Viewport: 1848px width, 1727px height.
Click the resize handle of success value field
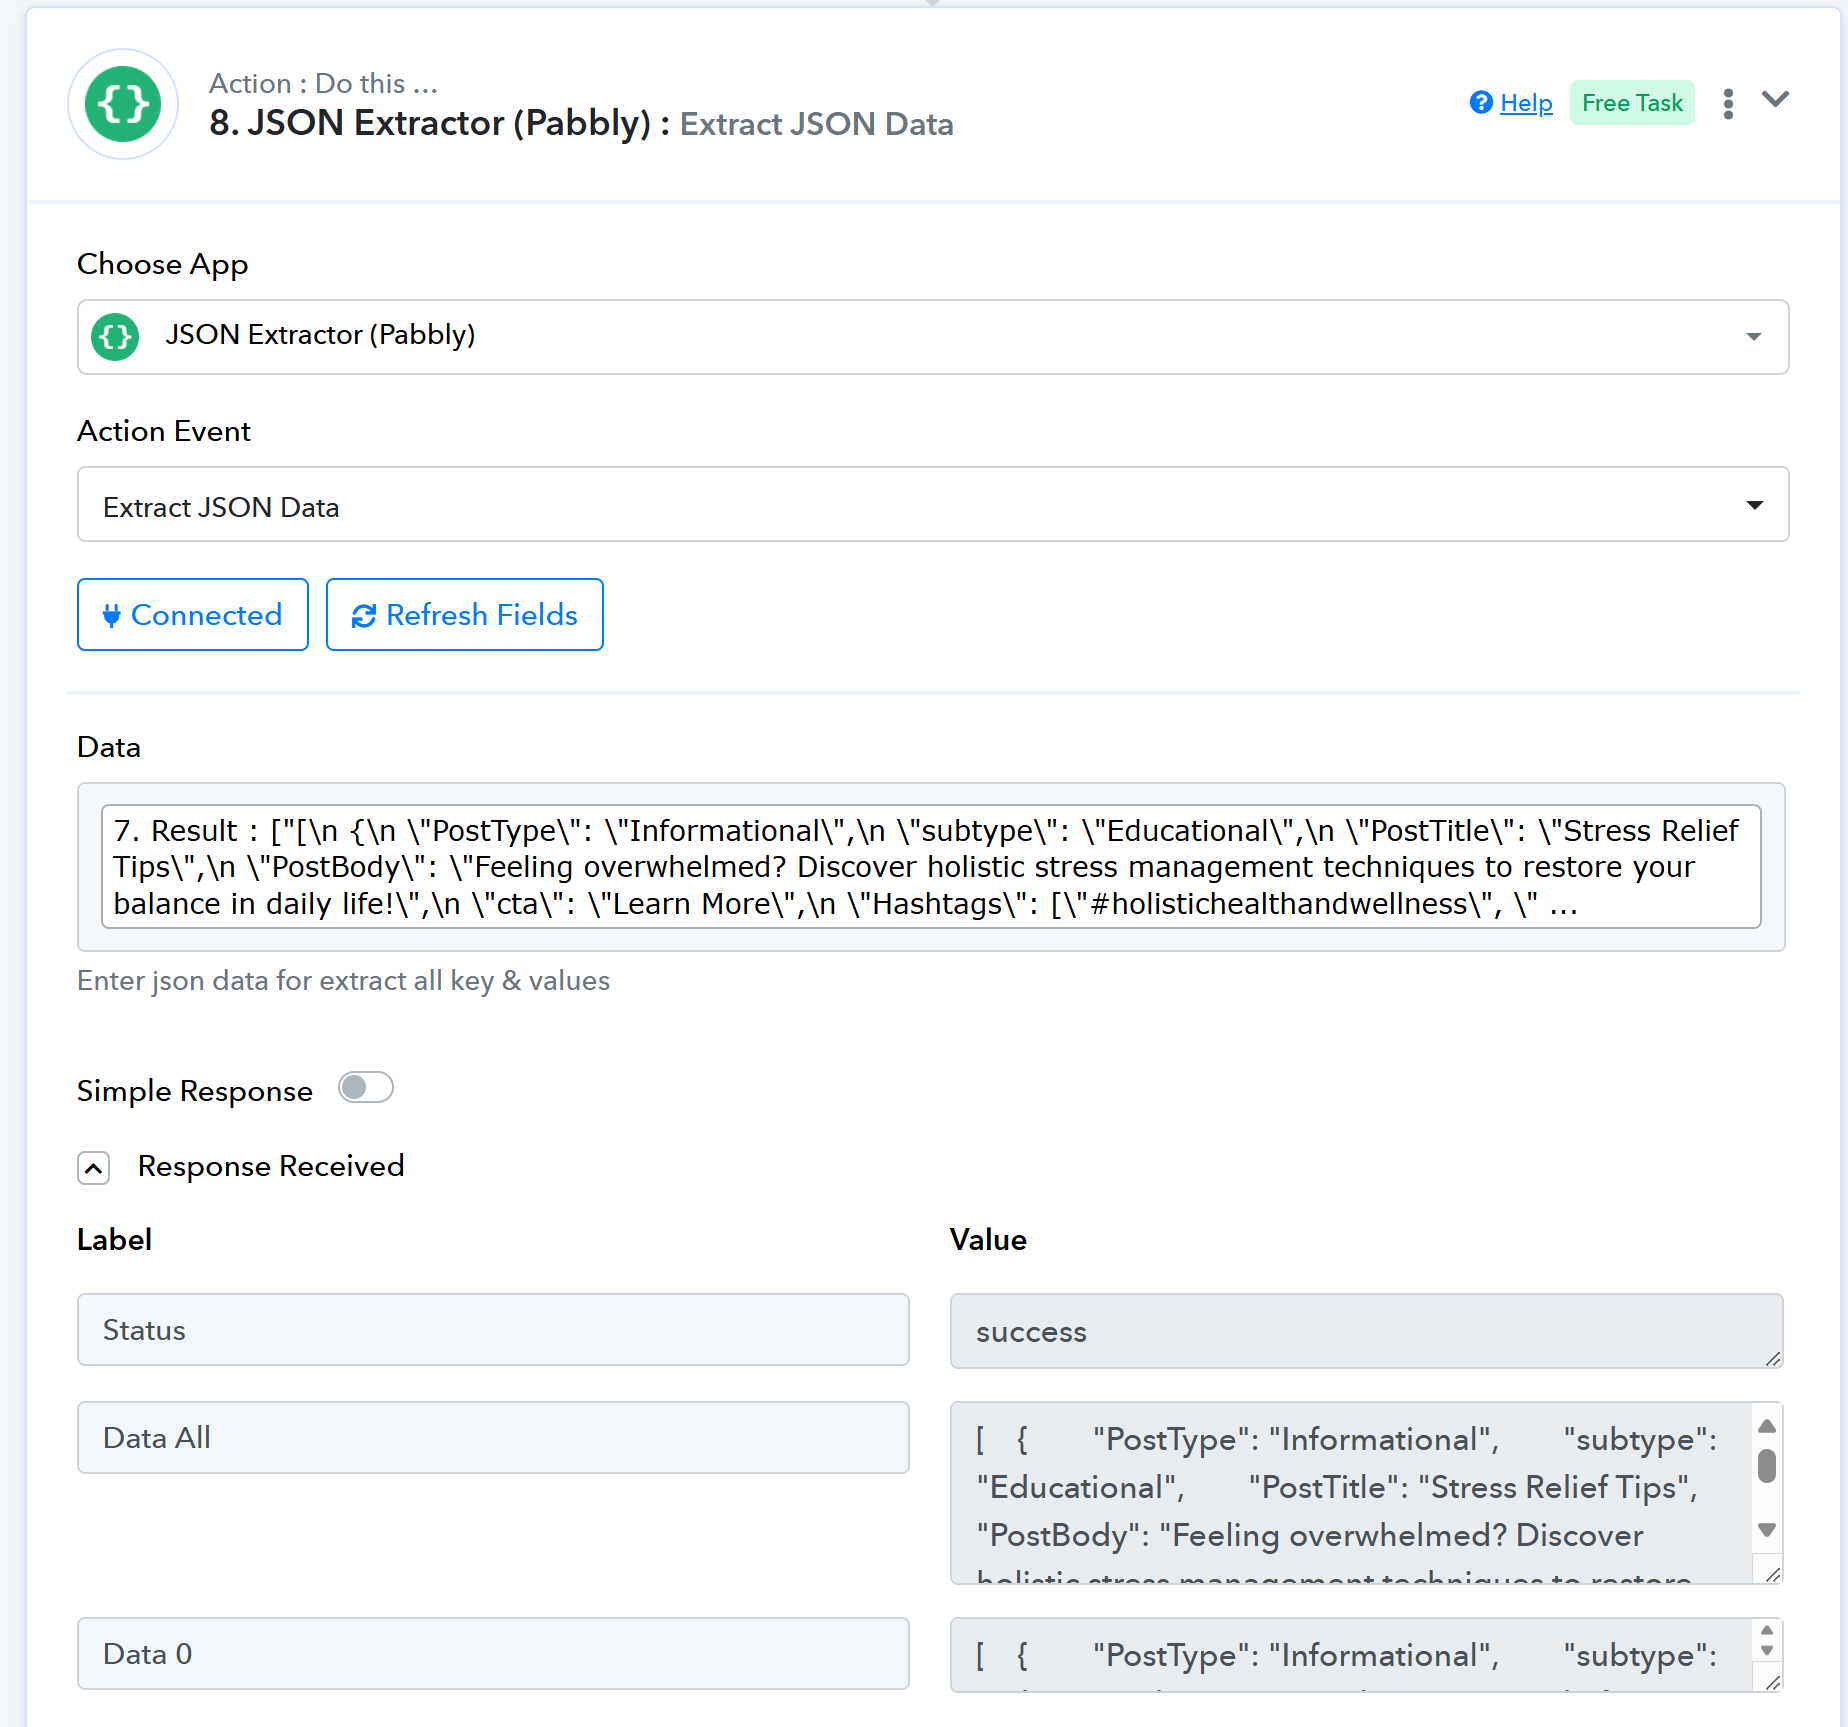[x=1773, y=1358]
